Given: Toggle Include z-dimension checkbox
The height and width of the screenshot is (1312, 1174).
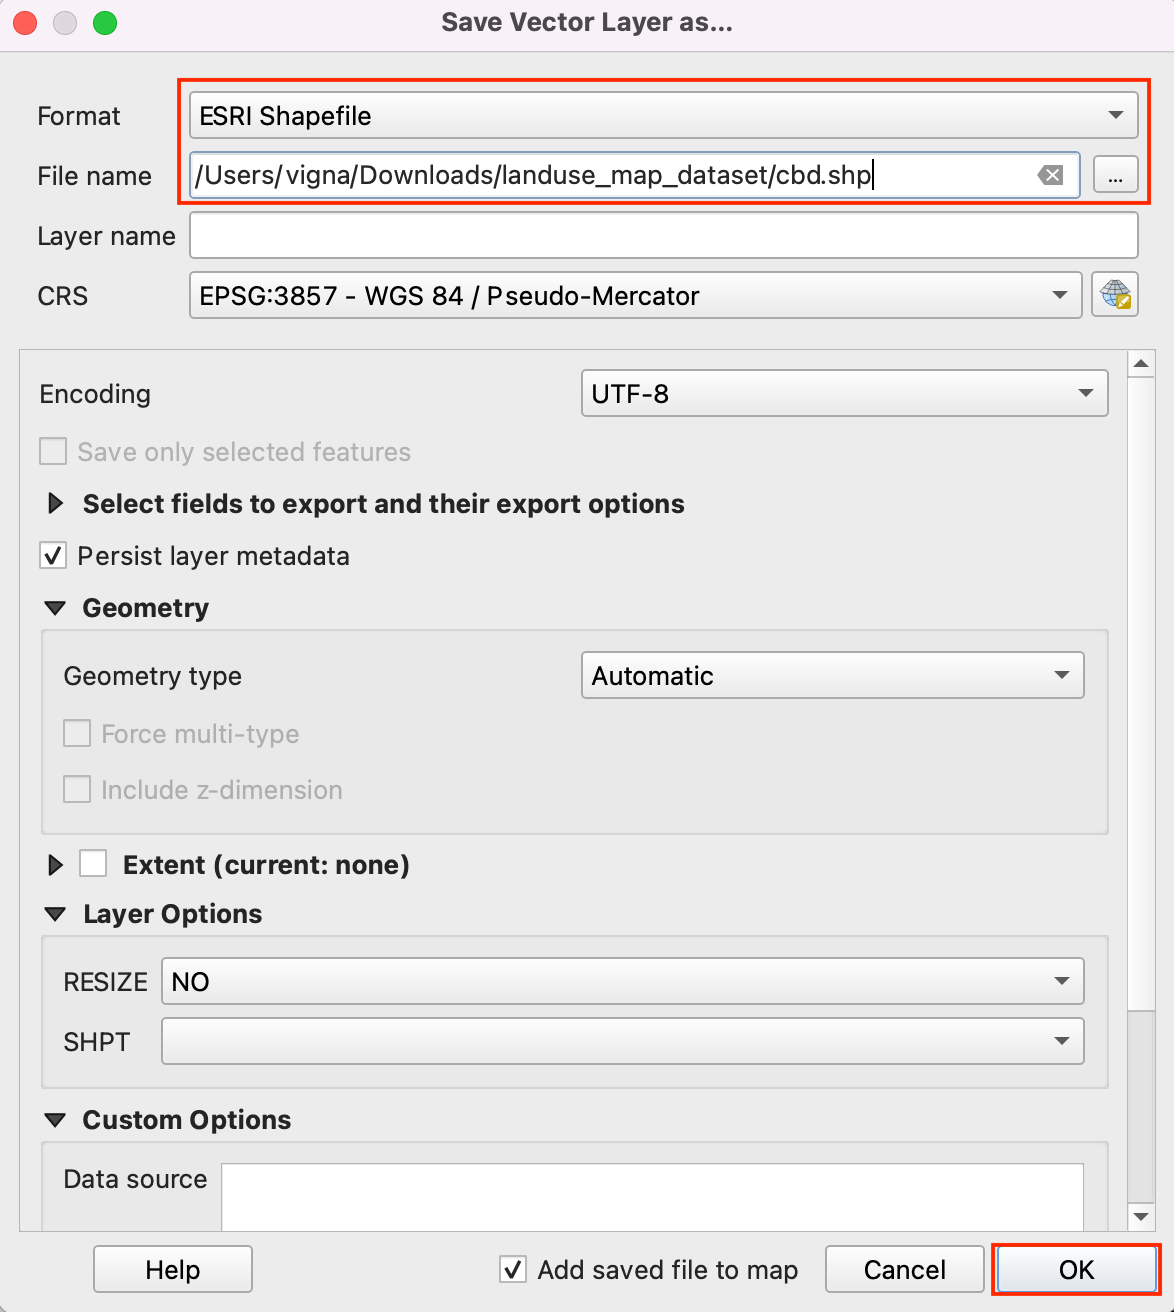Looking at the screenshot, I should point(77,790).
